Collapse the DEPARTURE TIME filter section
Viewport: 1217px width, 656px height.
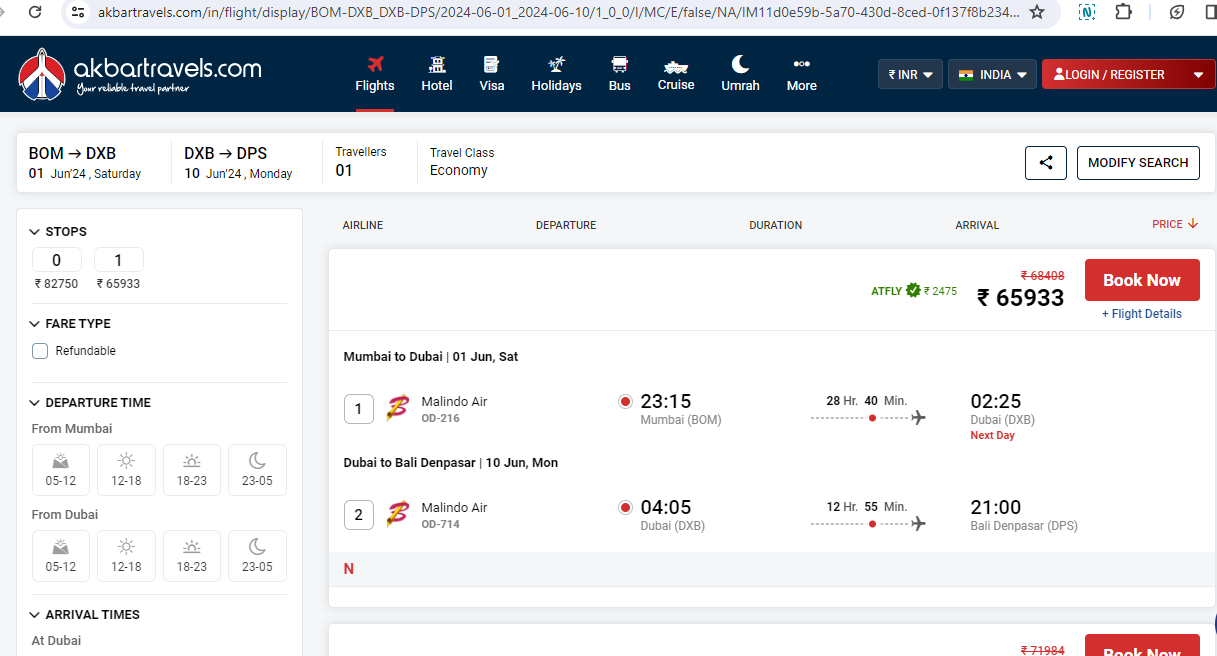pos(91,403)
